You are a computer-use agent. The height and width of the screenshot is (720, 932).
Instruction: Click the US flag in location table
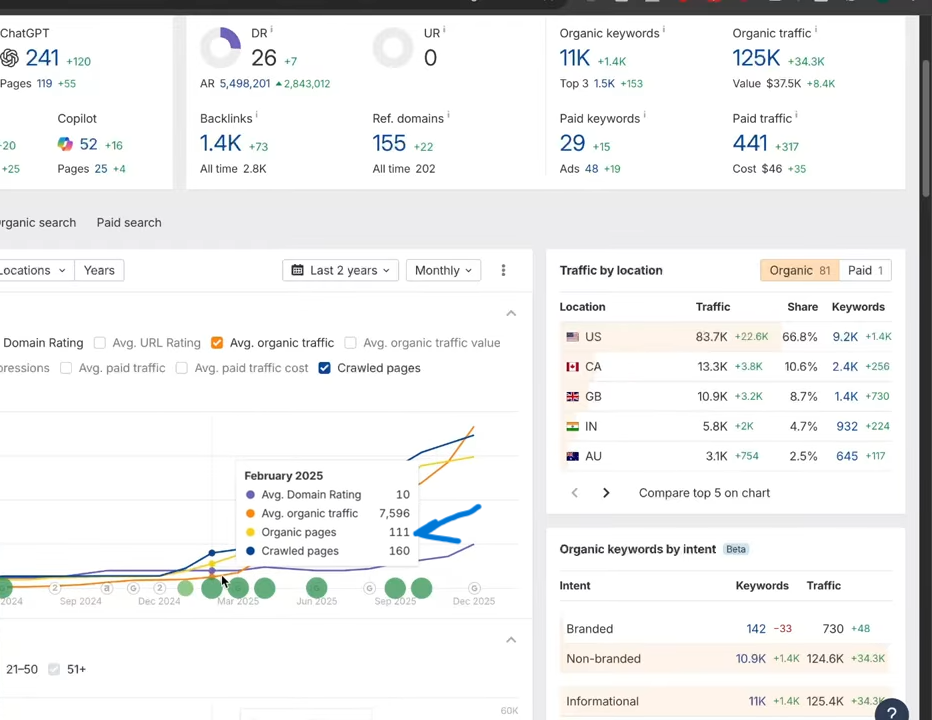[x=573, y=337]
